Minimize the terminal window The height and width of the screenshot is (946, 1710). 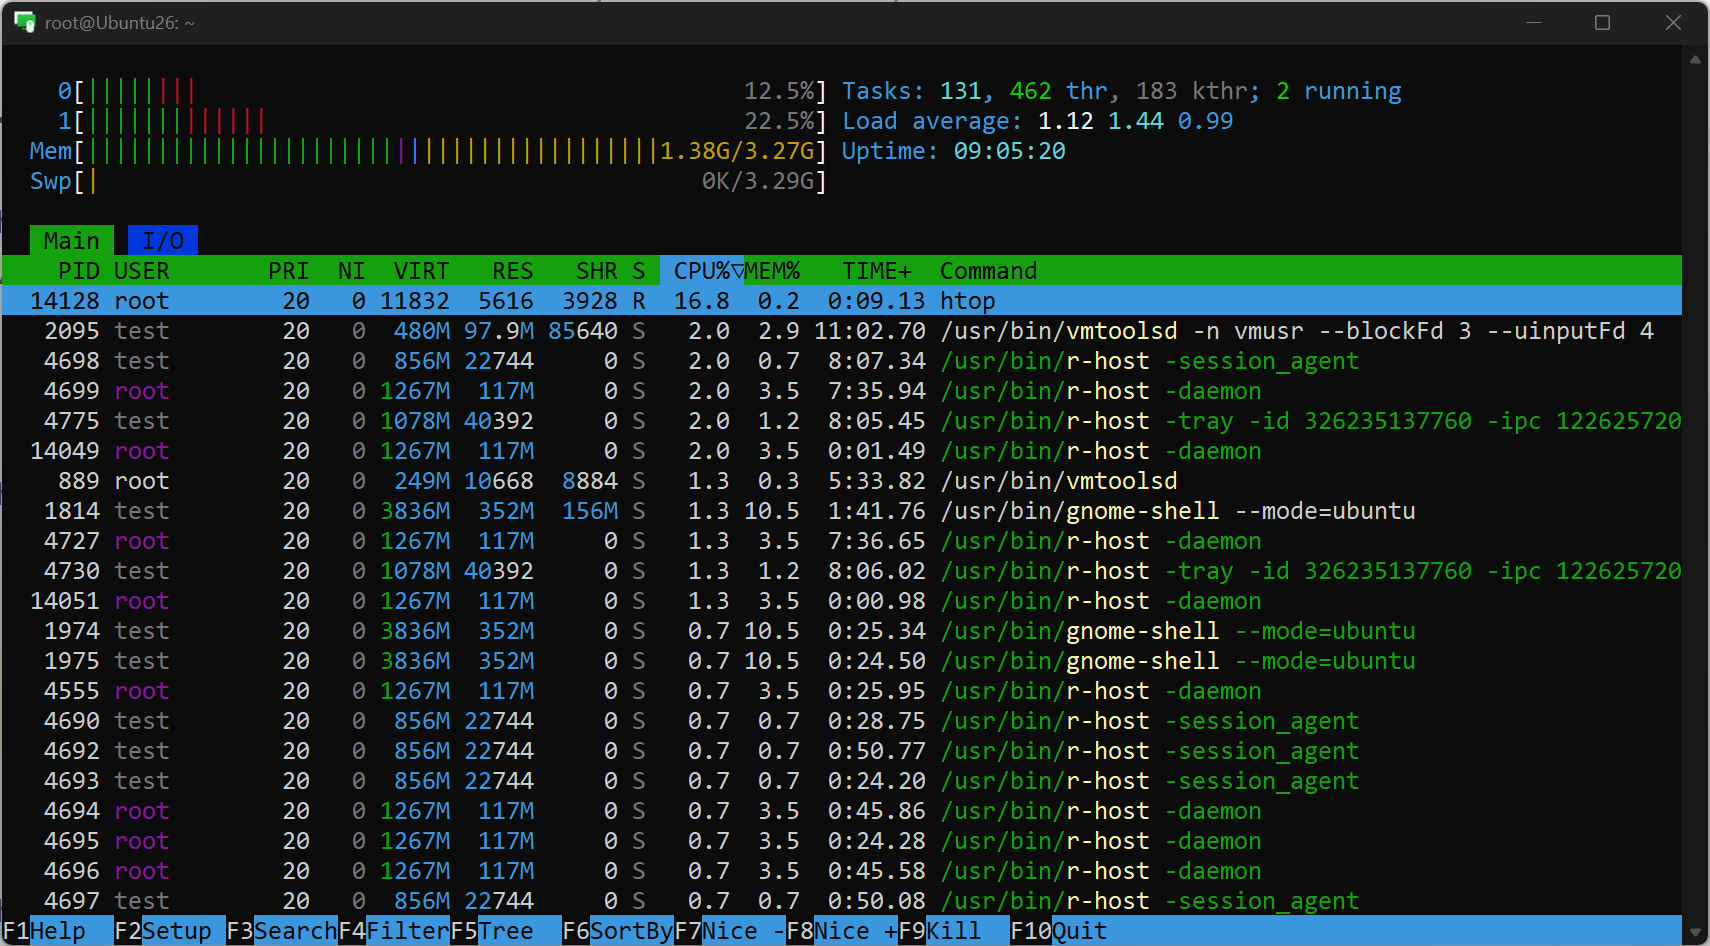pos(1533,22)
